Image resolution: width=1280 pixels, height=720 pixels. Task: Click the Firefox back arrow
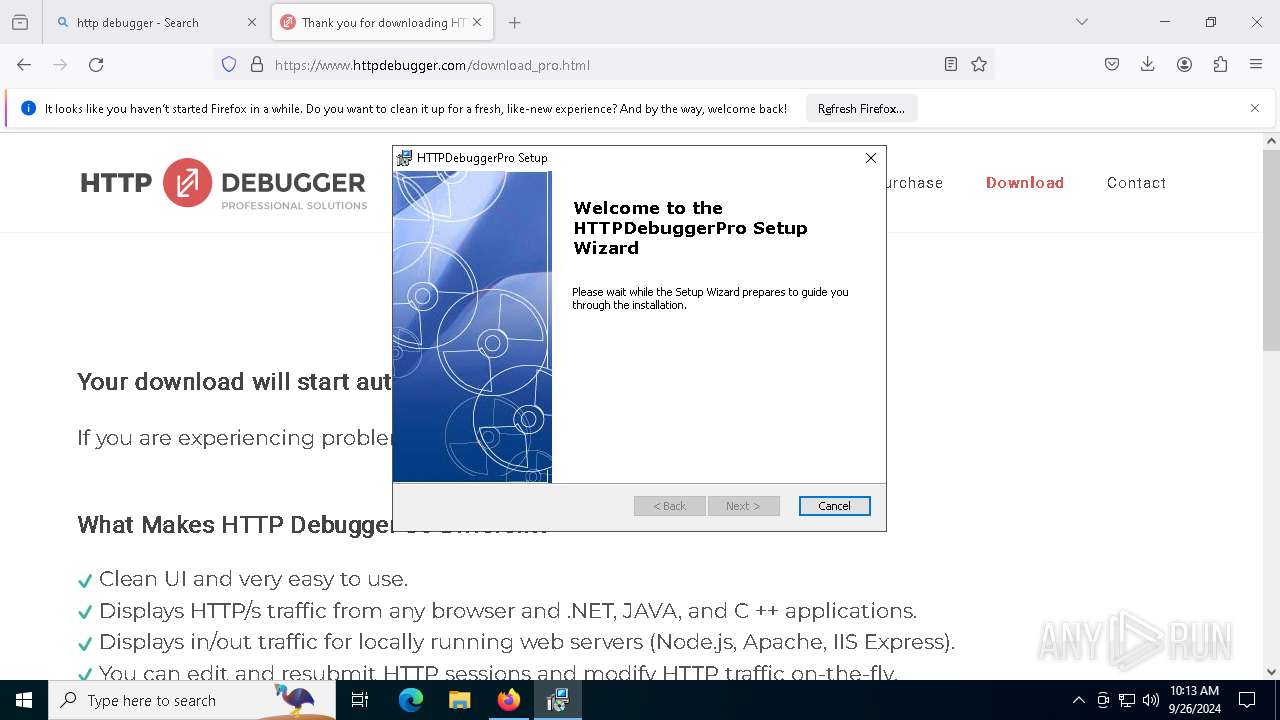coord(24,65)
